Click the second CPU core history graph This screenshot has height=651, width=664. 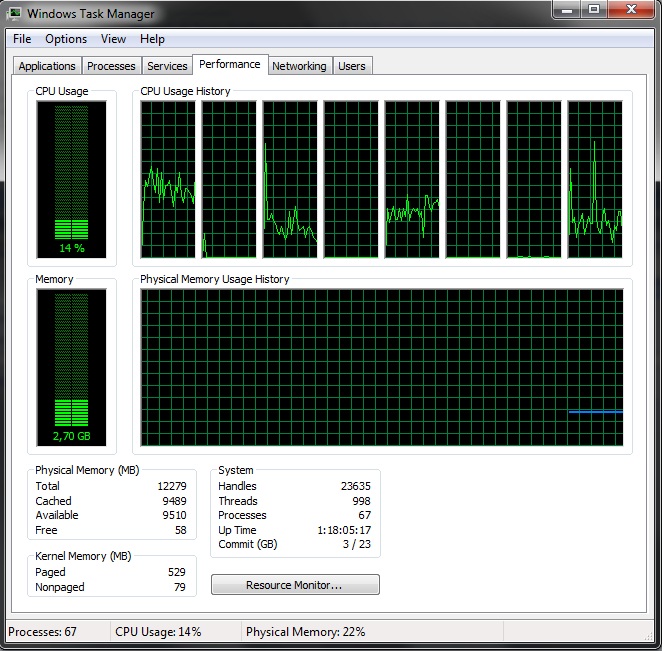point(229,180)
